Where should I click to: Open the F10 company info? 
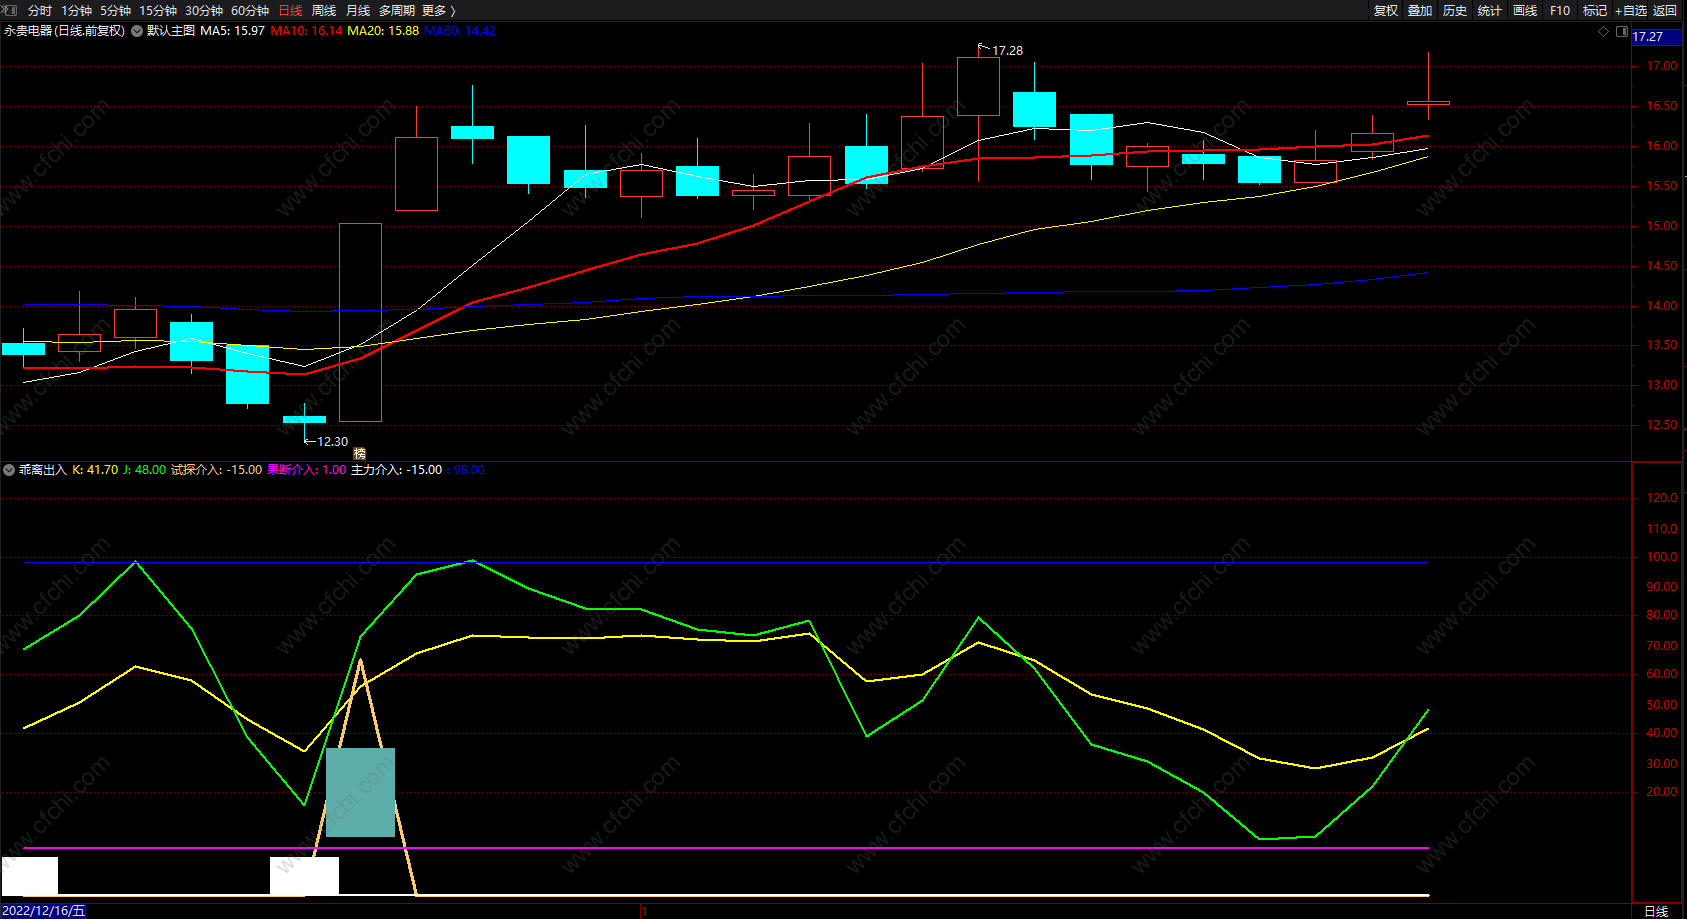(x=1560, y=11)
